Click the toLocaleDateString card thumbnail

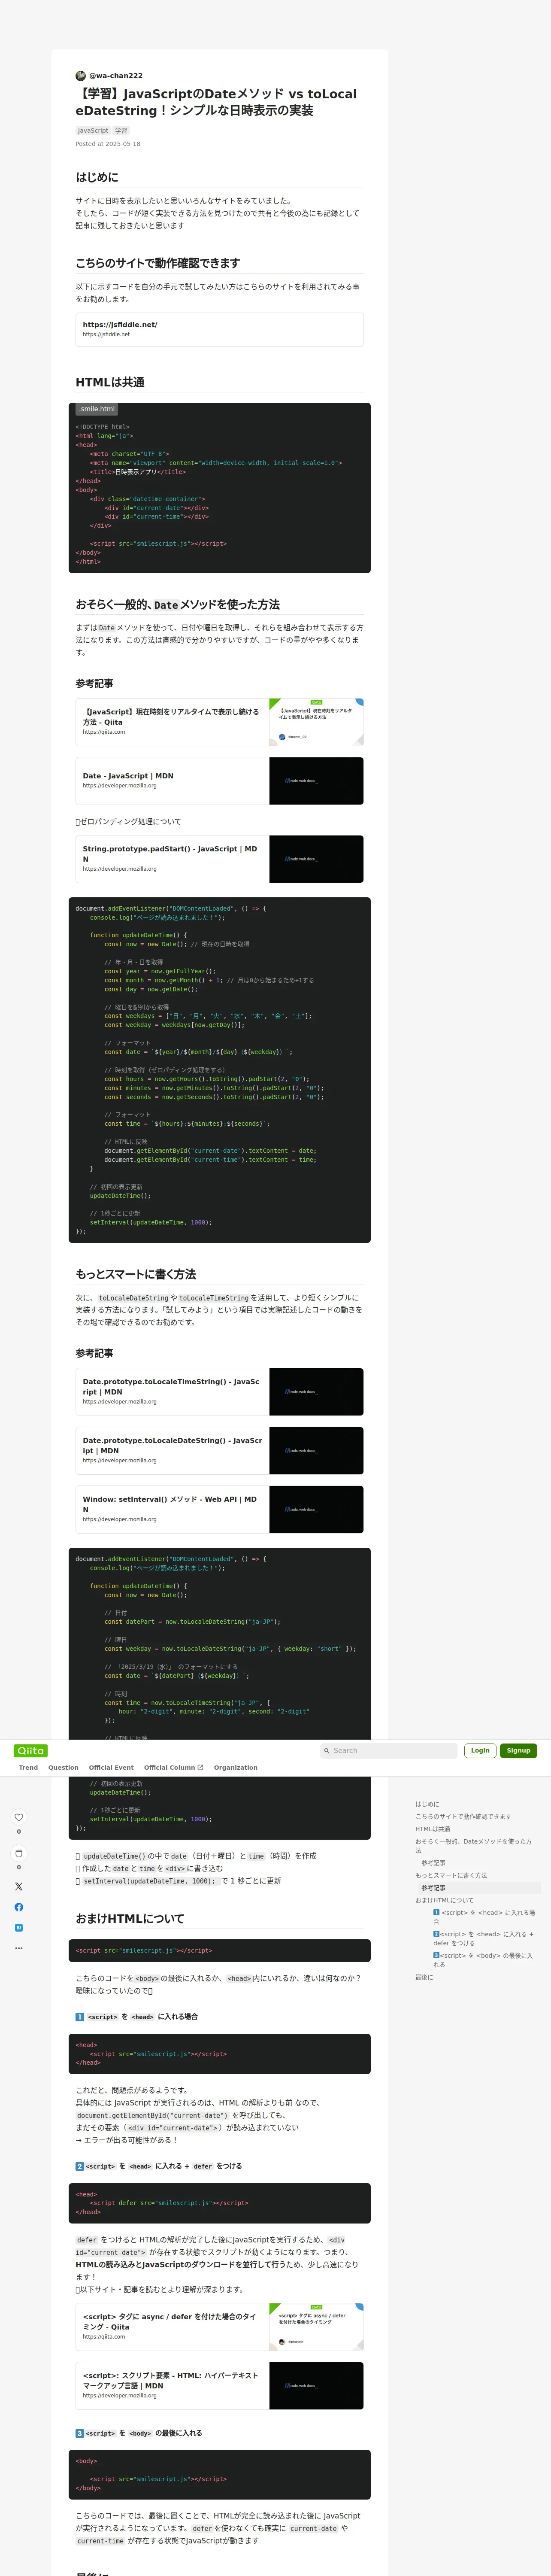coord(316,1451)
